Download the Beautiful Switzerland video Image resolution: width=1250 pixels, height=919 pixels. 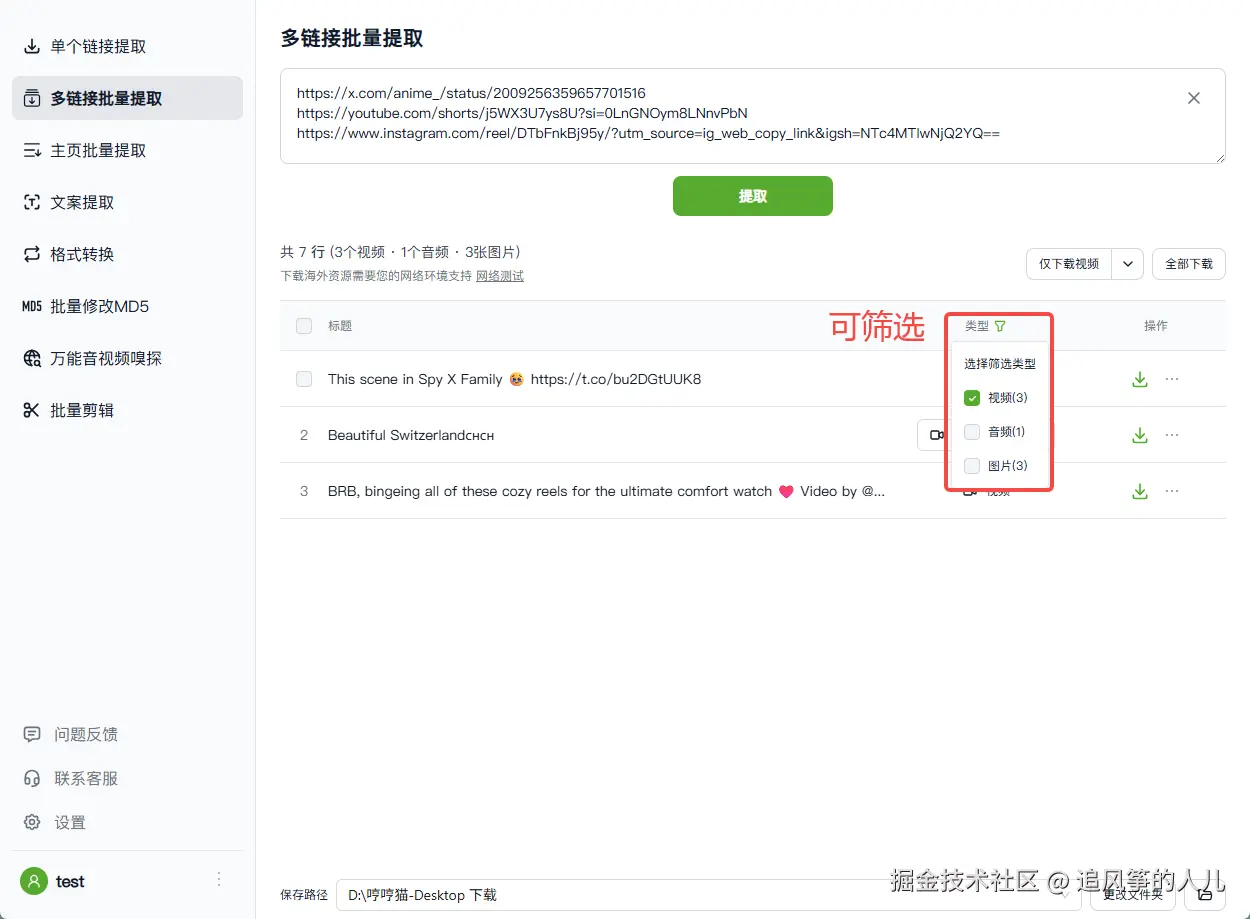click(1139, 435)
